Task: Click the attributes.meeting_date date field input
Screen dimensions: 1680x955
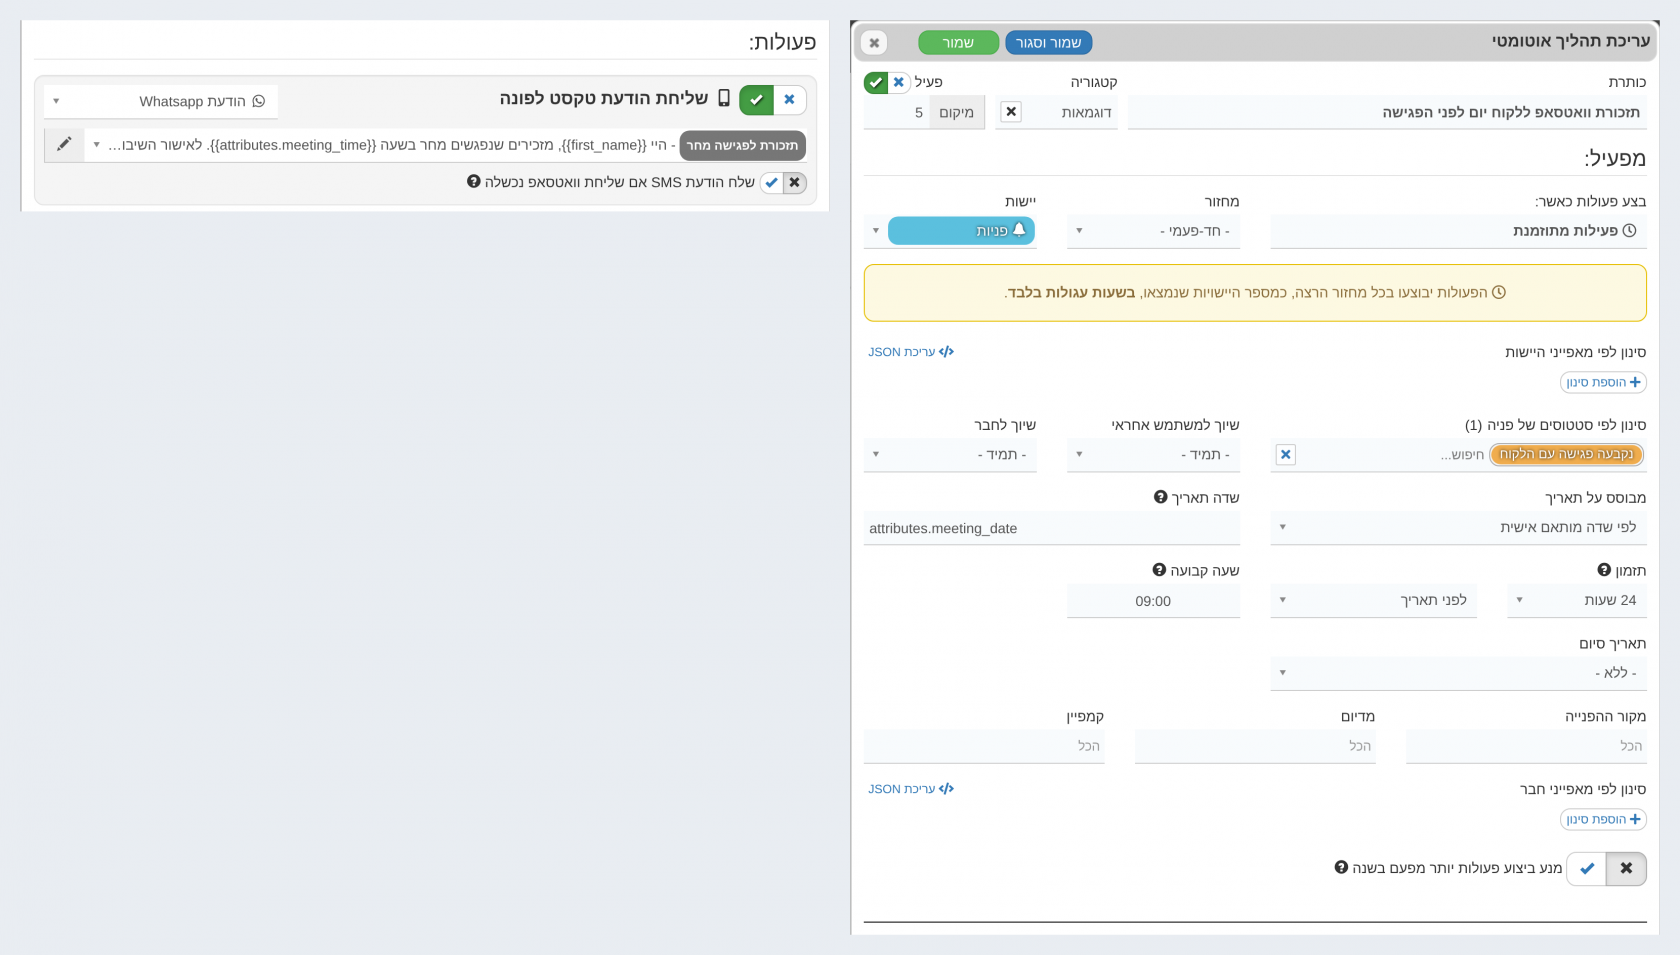Action: [x=1051, y=528]
